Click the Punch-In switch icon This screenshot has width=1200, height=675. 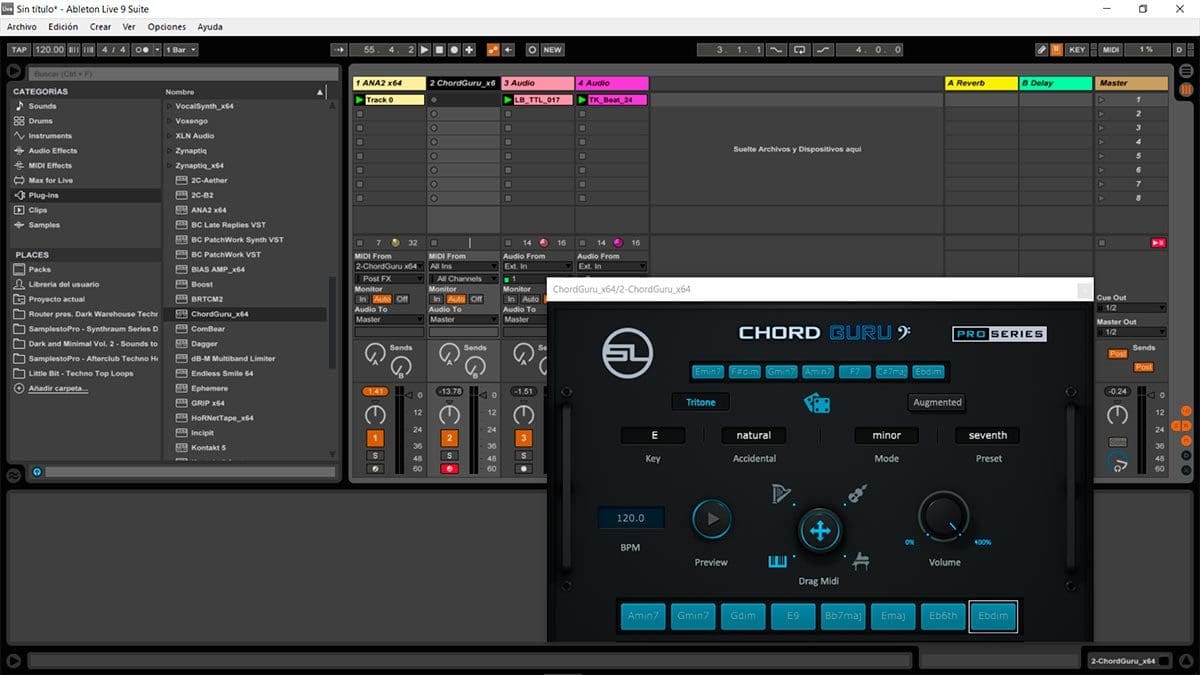coord(776,49)
